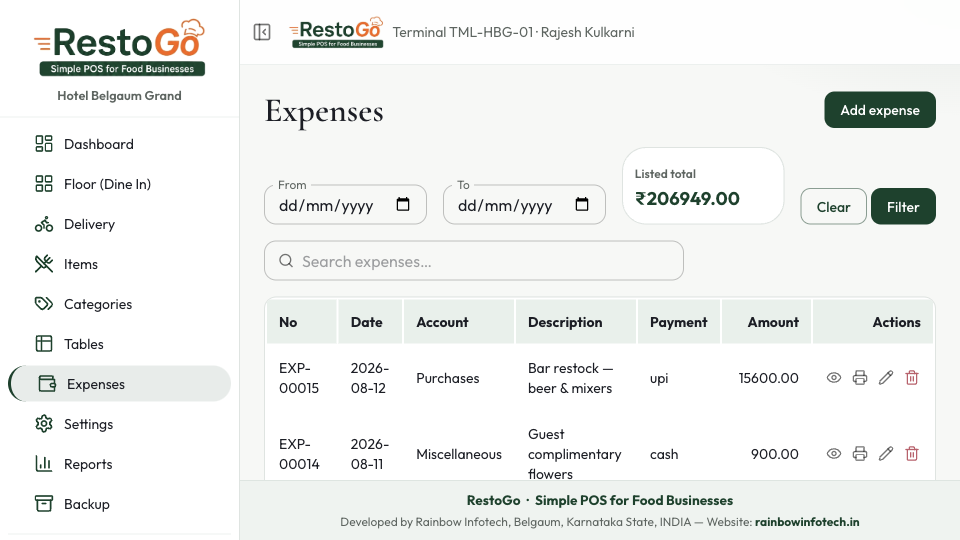Click the Payment column header
Screen dimensions: 960x540
[x=678, y=322]
